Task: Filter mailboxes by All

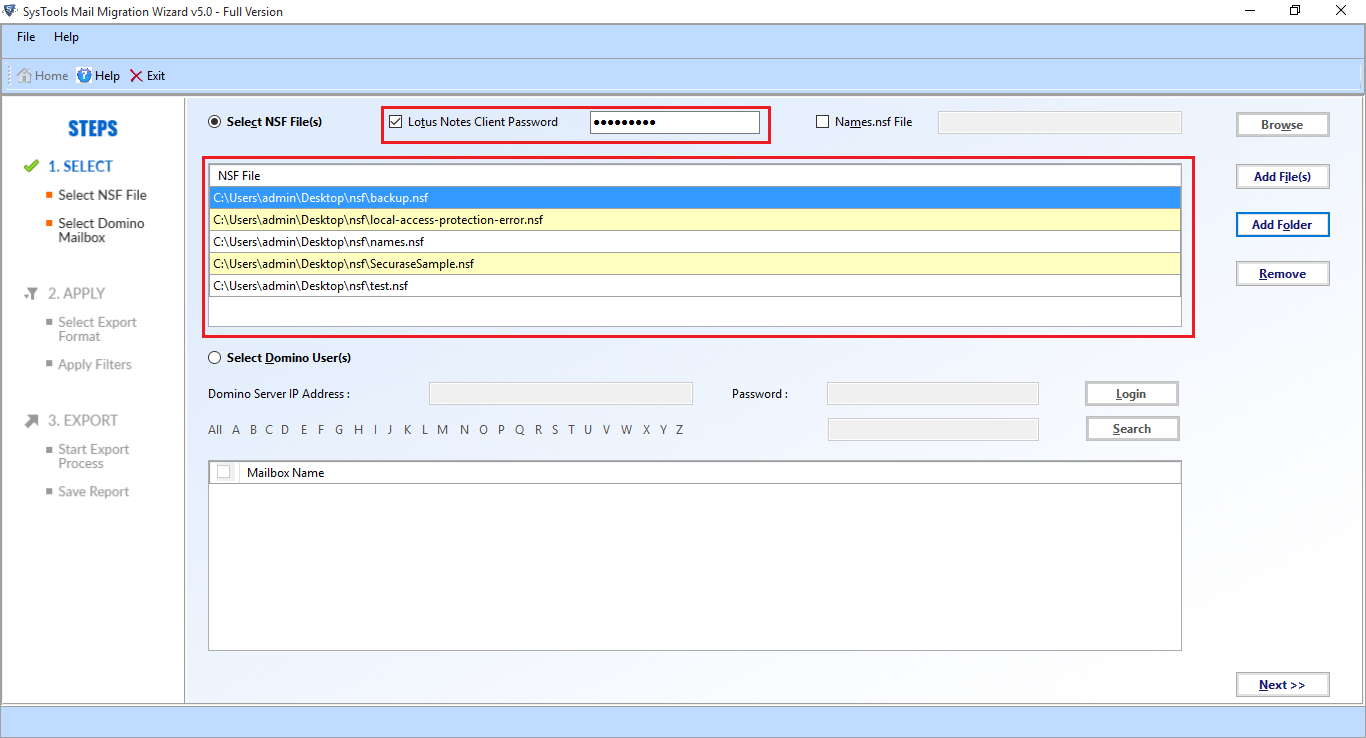Action: click(215, 430)
